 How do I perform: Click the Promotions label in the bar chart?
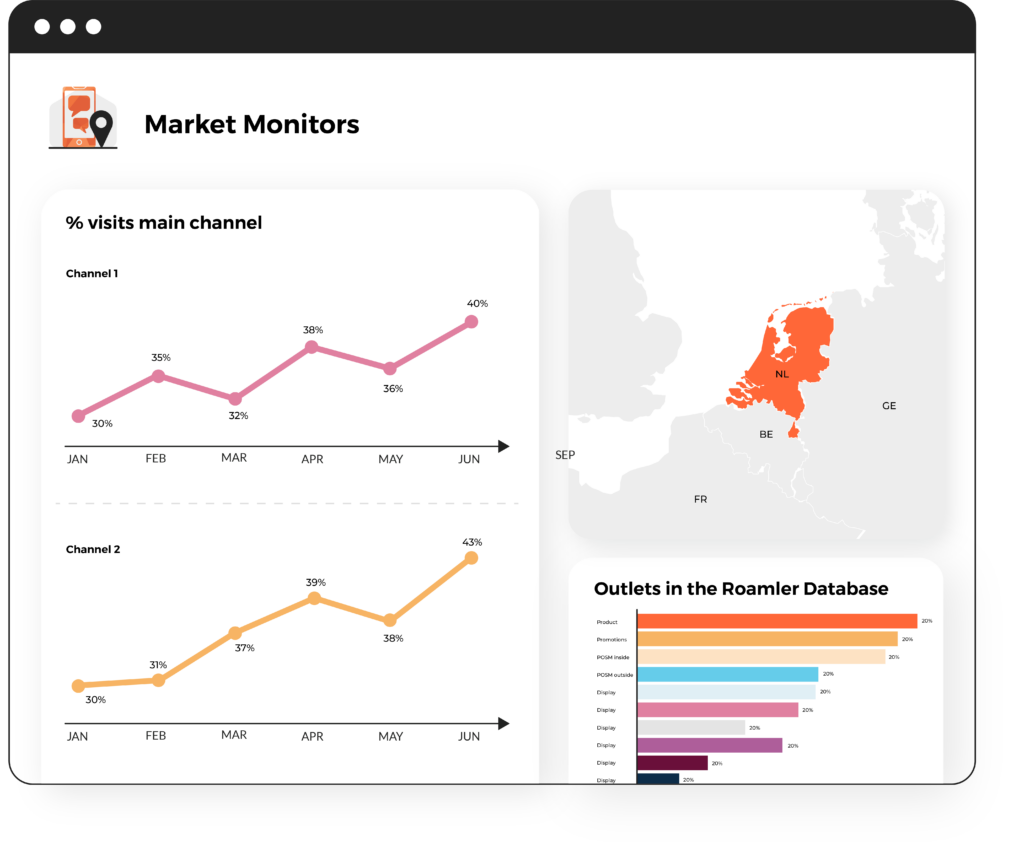612,639
